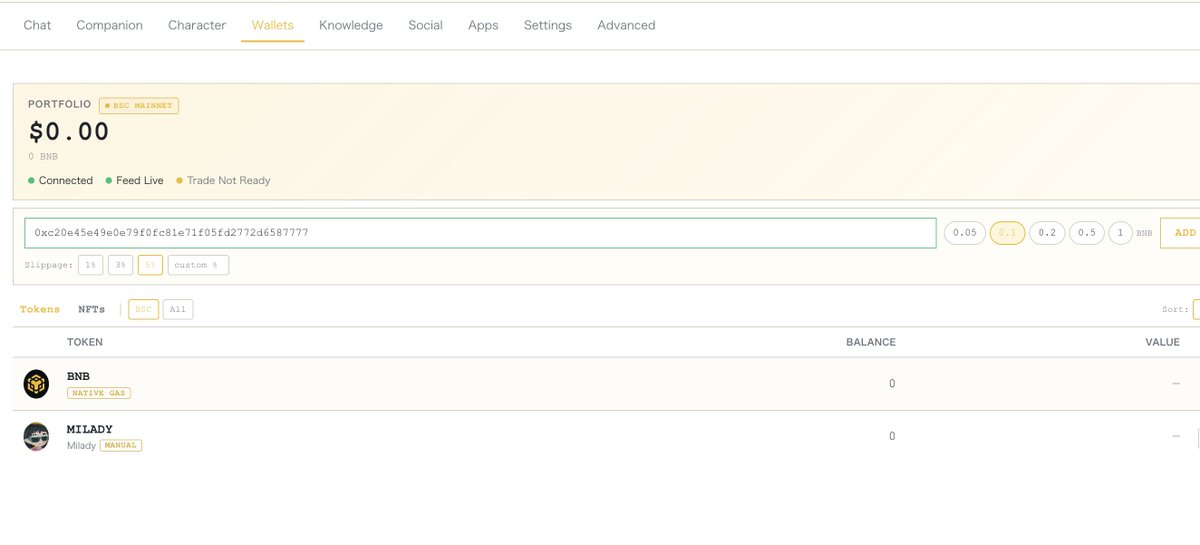
Task: Select the 0.05 BNB amount
Action: pyautogui.click(x=965, y=233)
